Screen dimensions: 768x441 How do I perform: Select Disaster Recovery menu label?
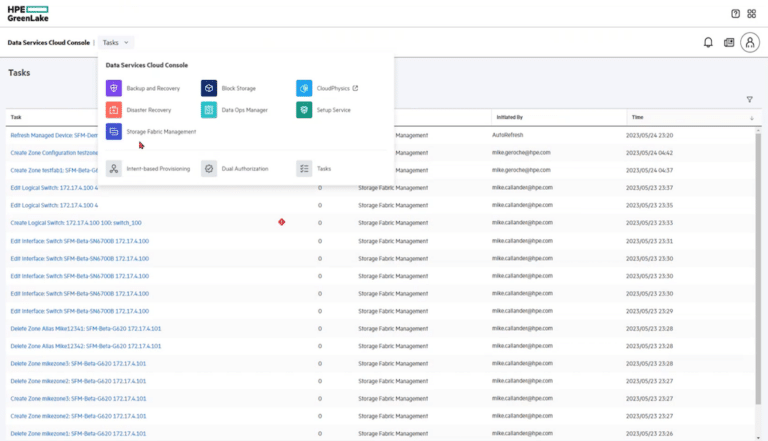point(149,110)
